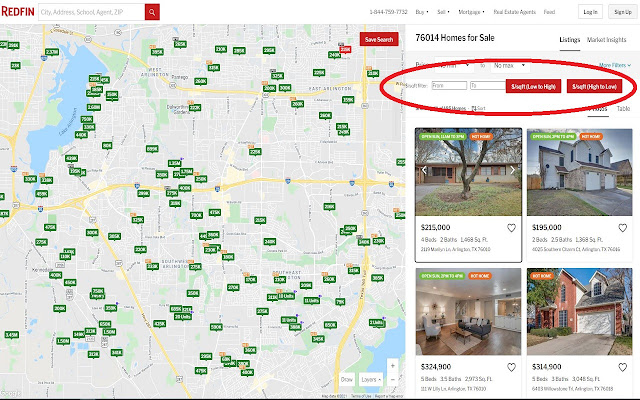Open the Redfin logo home link

pos(18,11)
